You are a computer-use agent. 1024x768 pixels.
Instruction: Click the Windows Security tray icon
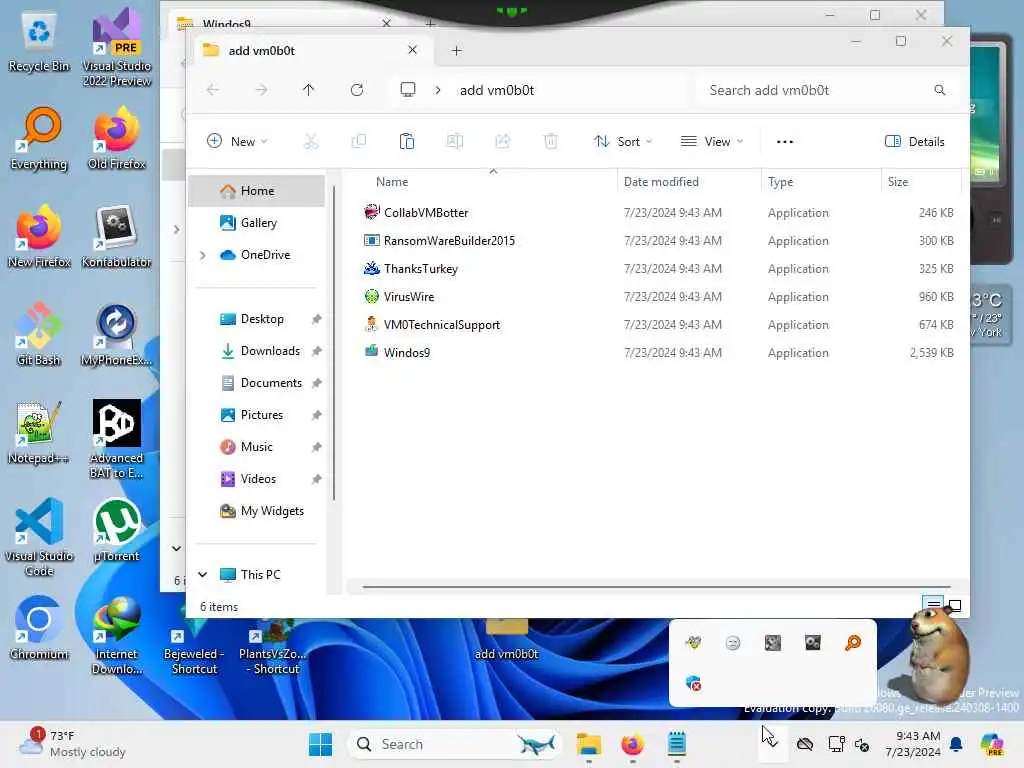(x=694, y=683)
